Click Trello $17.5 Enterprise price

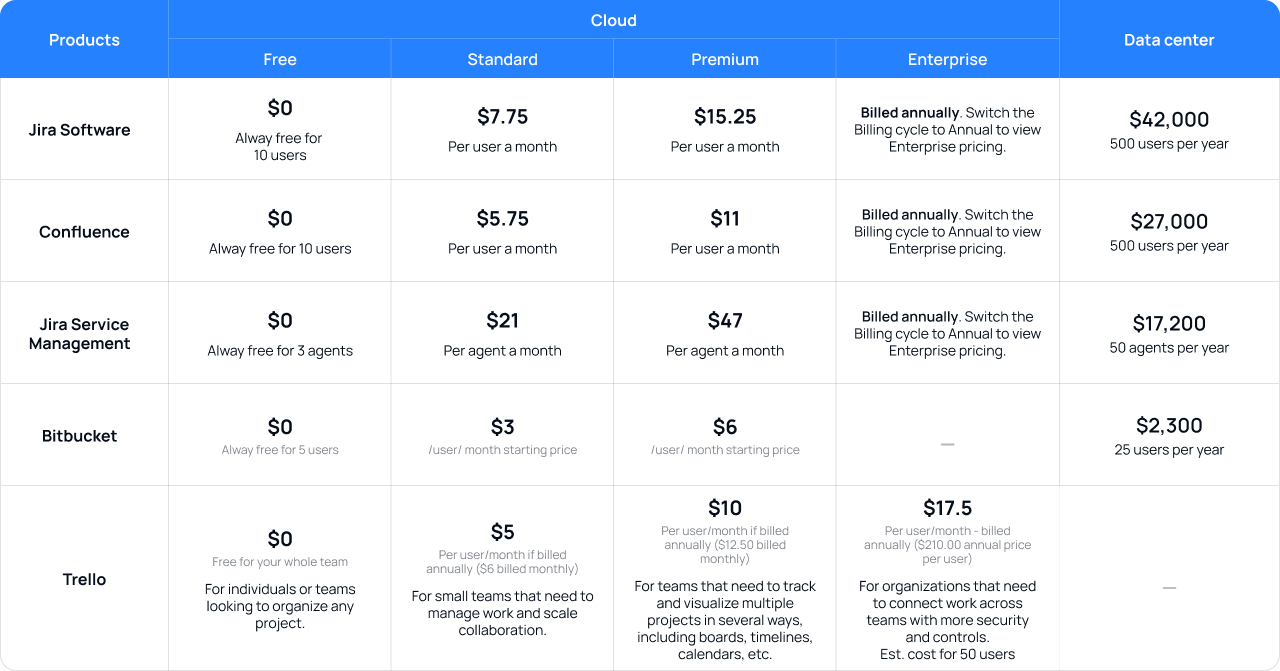pyautogui.click(x=947, y=508)
